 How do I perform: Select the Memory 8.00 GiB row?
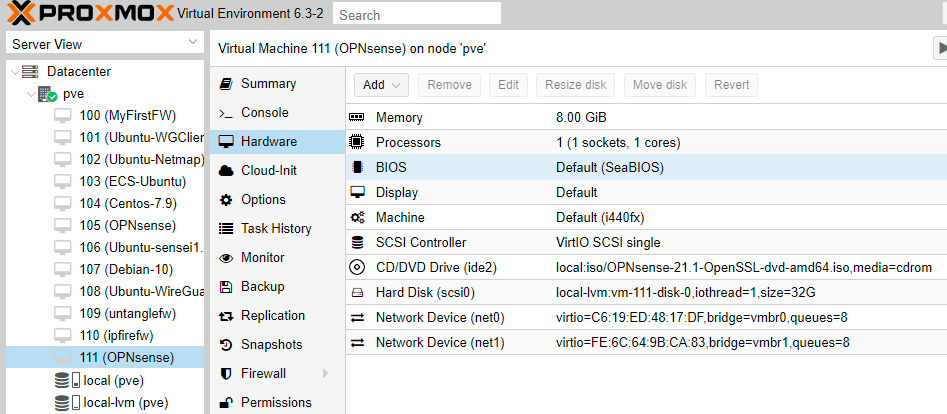646,117
